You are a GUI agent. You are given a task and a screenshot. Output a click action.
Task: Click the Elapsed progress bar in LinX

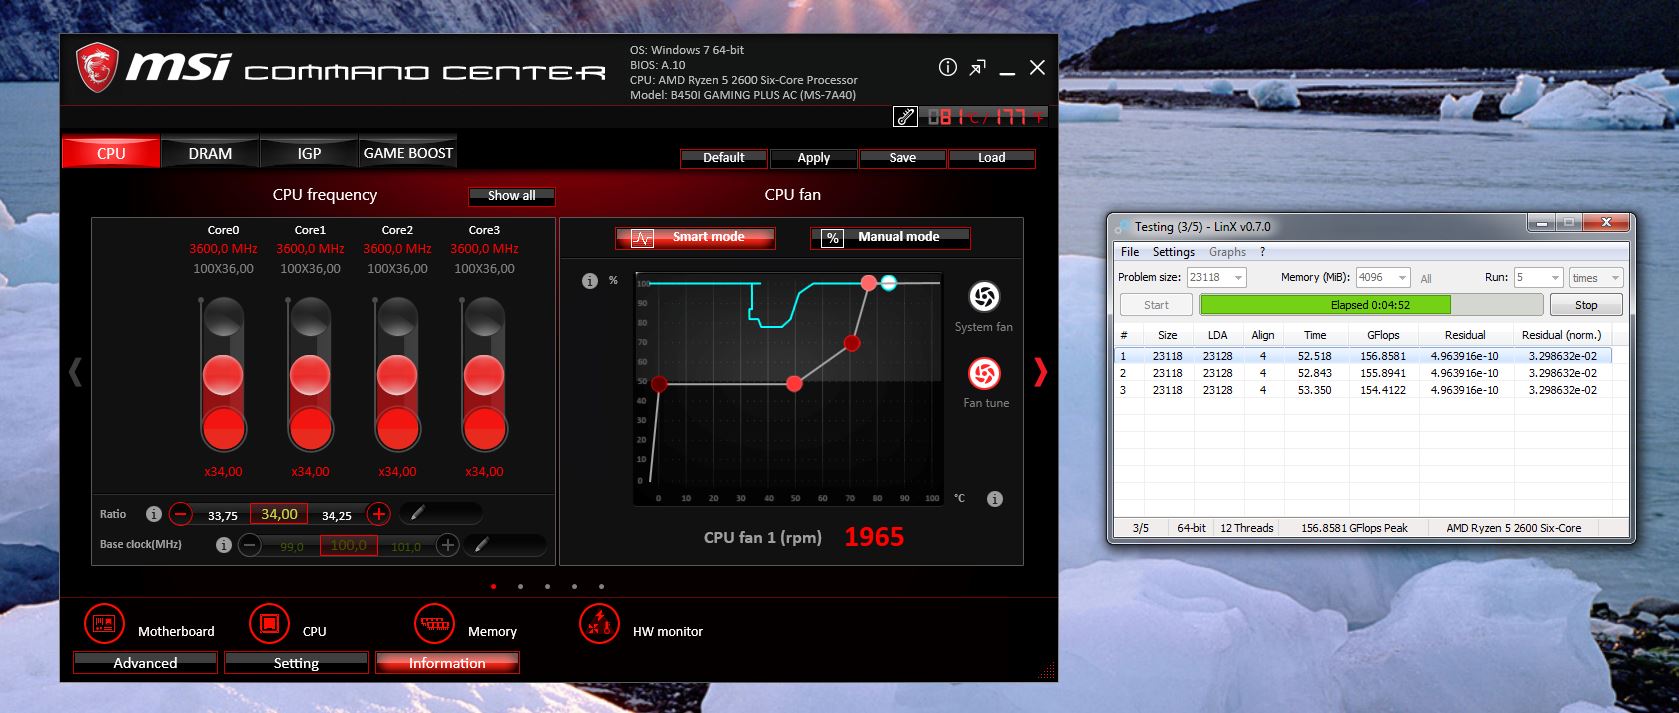coord(1370,305)
